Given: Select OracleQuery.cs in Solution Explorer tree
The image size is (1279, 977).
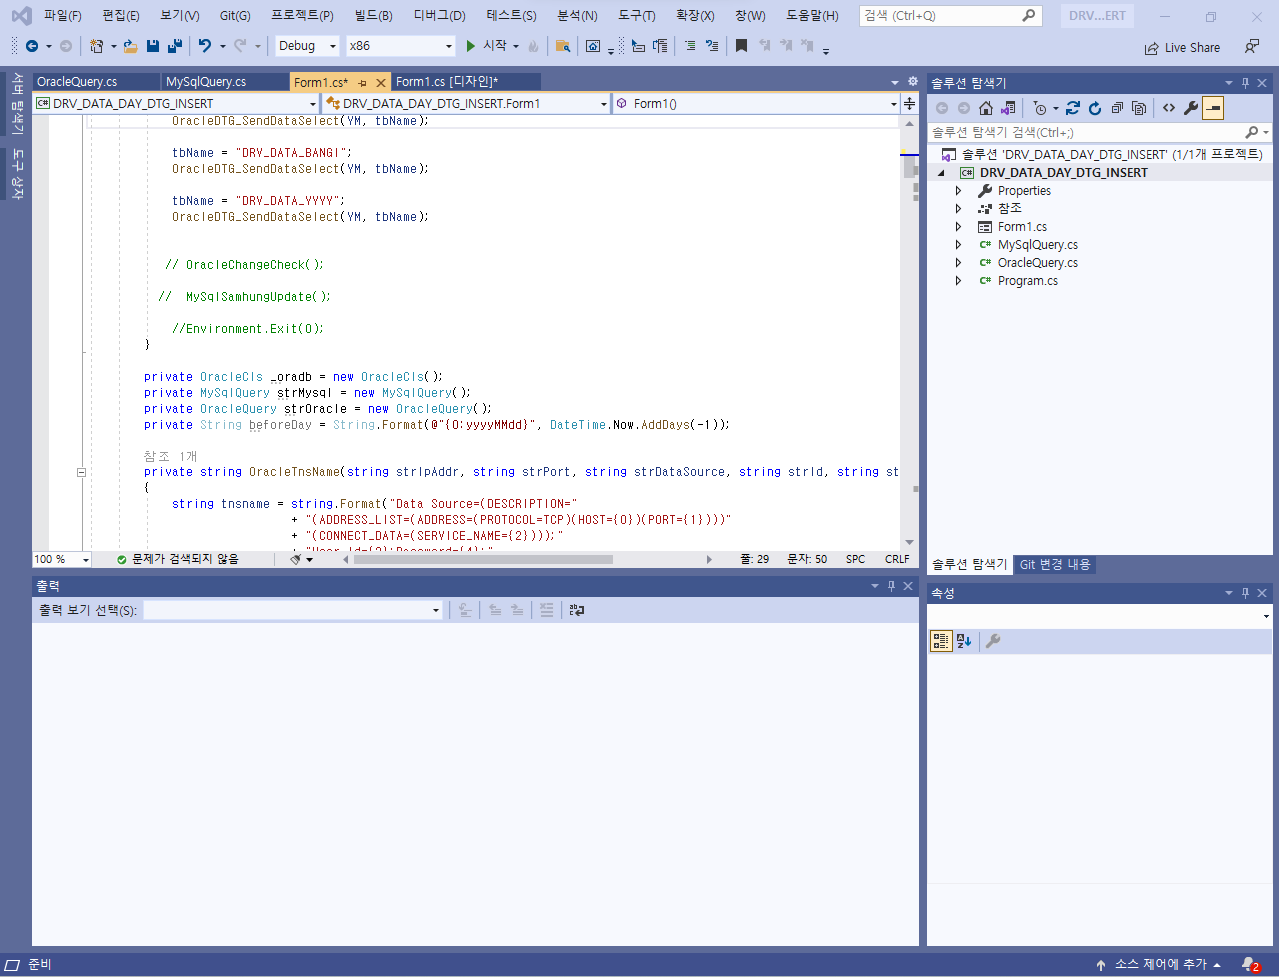Looking at the screenshot, I should point(1037,263).
